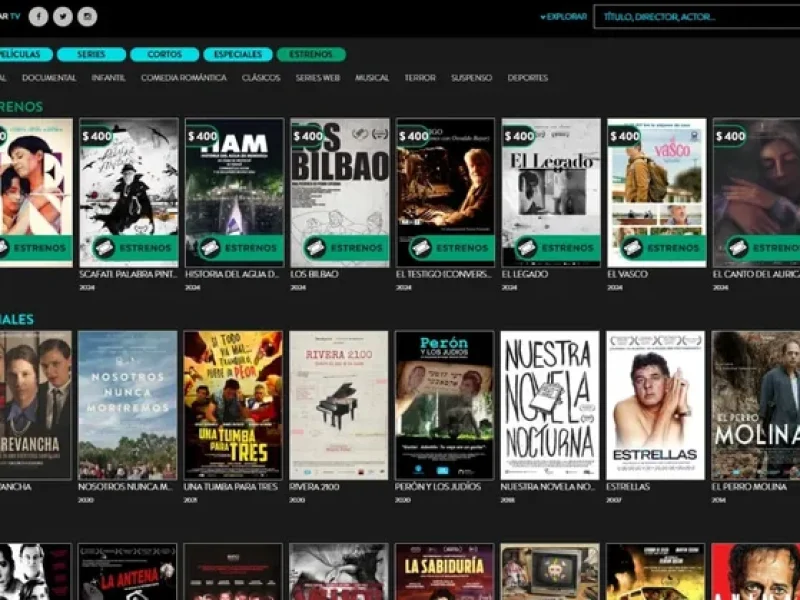Viewport: 800px width, 600px height.
Task: Filter by Documental genre
Action: click(x=49, y=78)
